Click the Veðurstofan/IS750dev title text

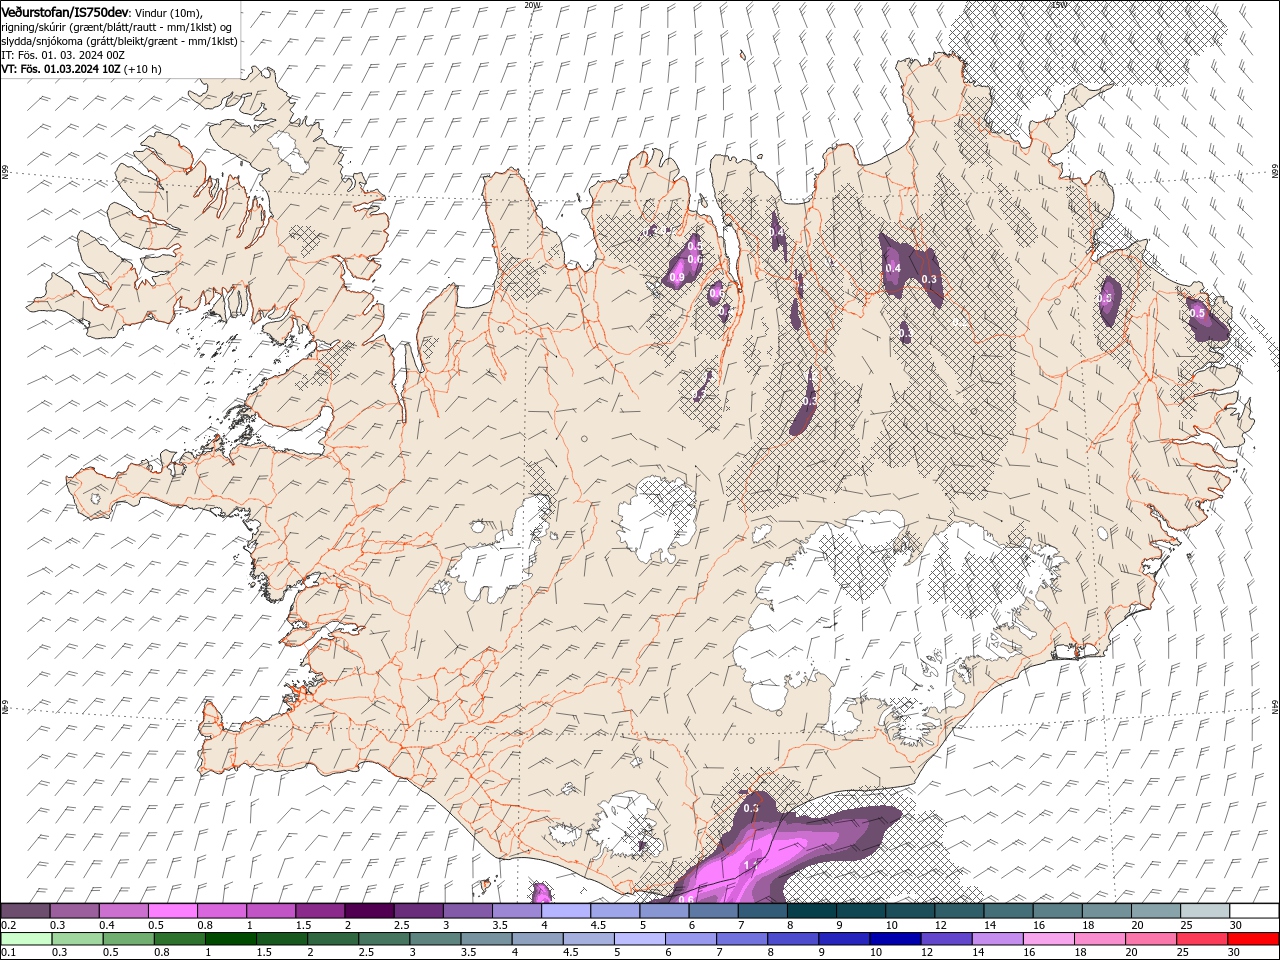(65, 11)
